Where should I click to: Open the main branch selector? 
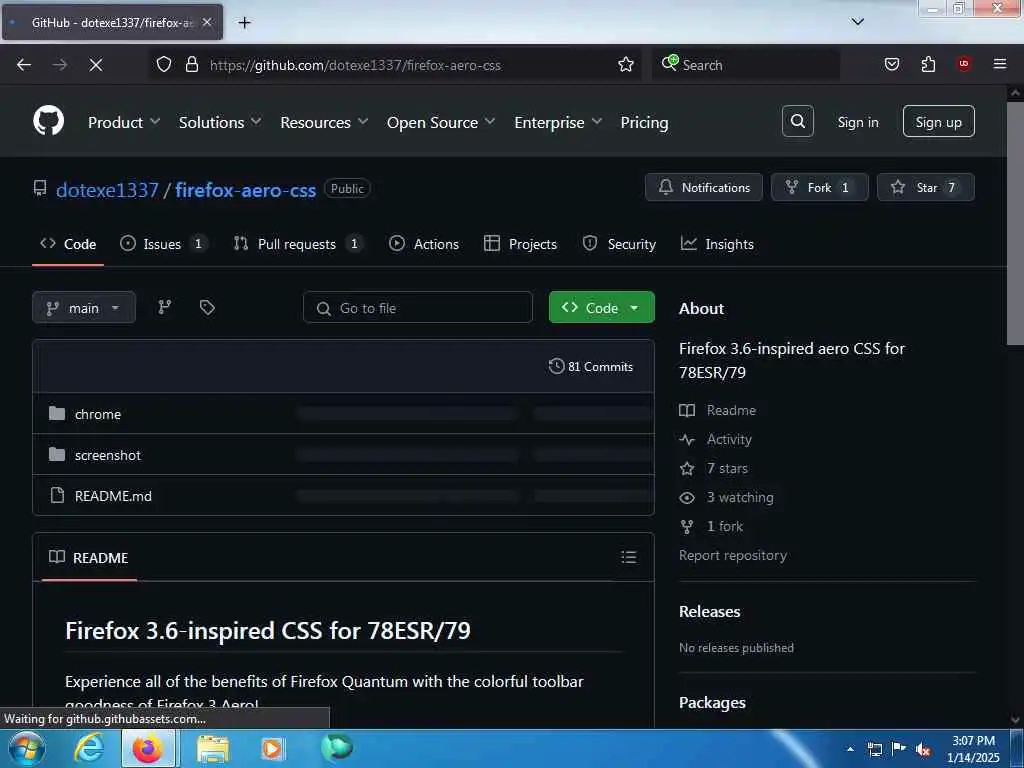(84, 308)
